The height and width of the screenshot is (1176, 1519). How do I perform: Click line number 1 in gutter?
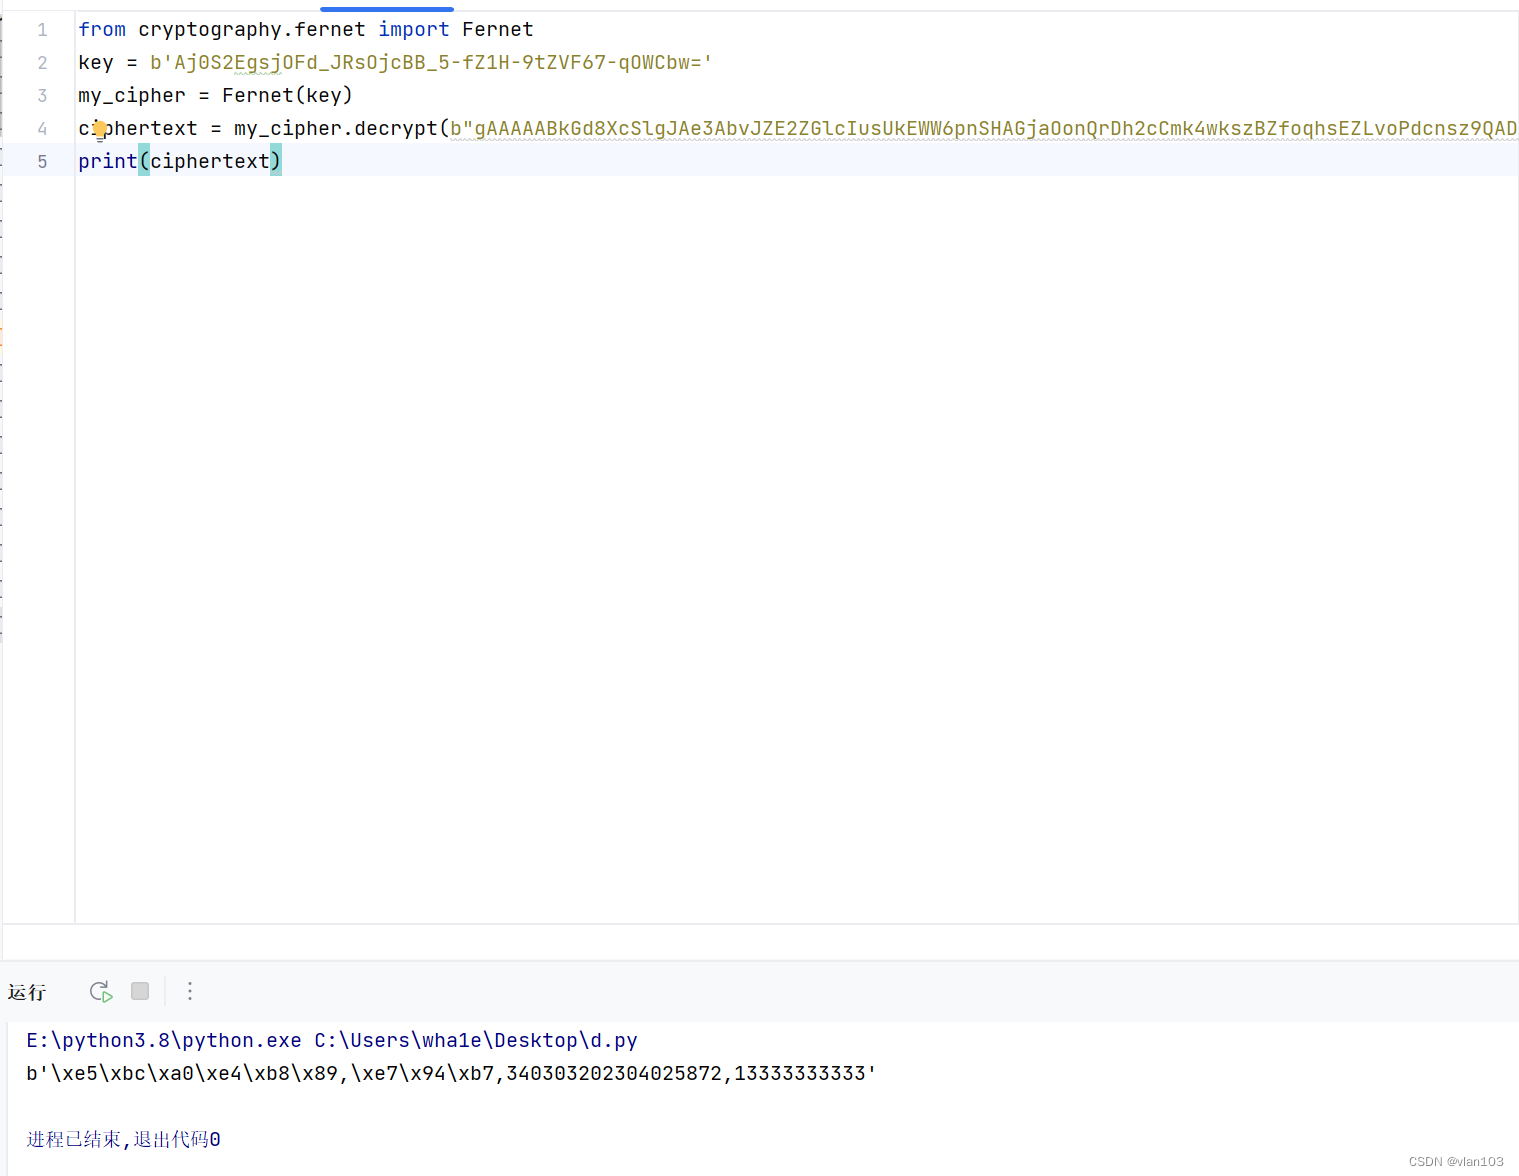(x=42, y=30)
